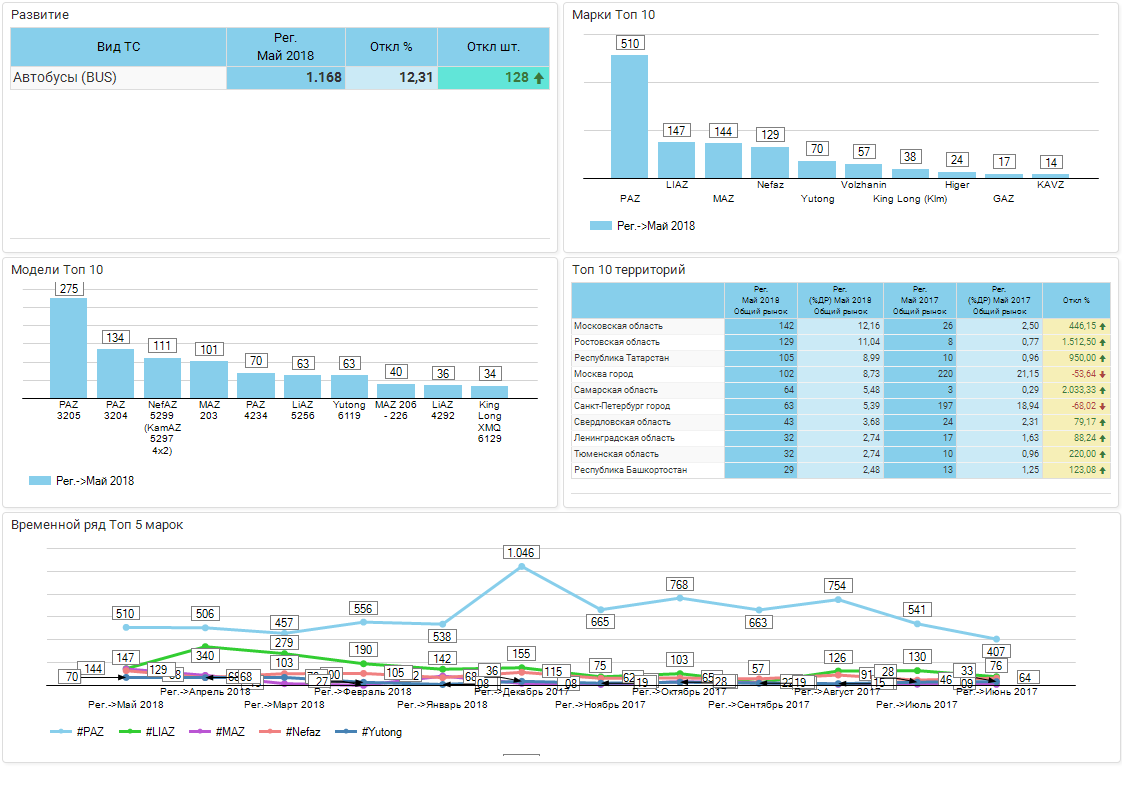Click red down arrow in Санкт-Петербург город row
1122x793 pixels.
coord(1103,406)
